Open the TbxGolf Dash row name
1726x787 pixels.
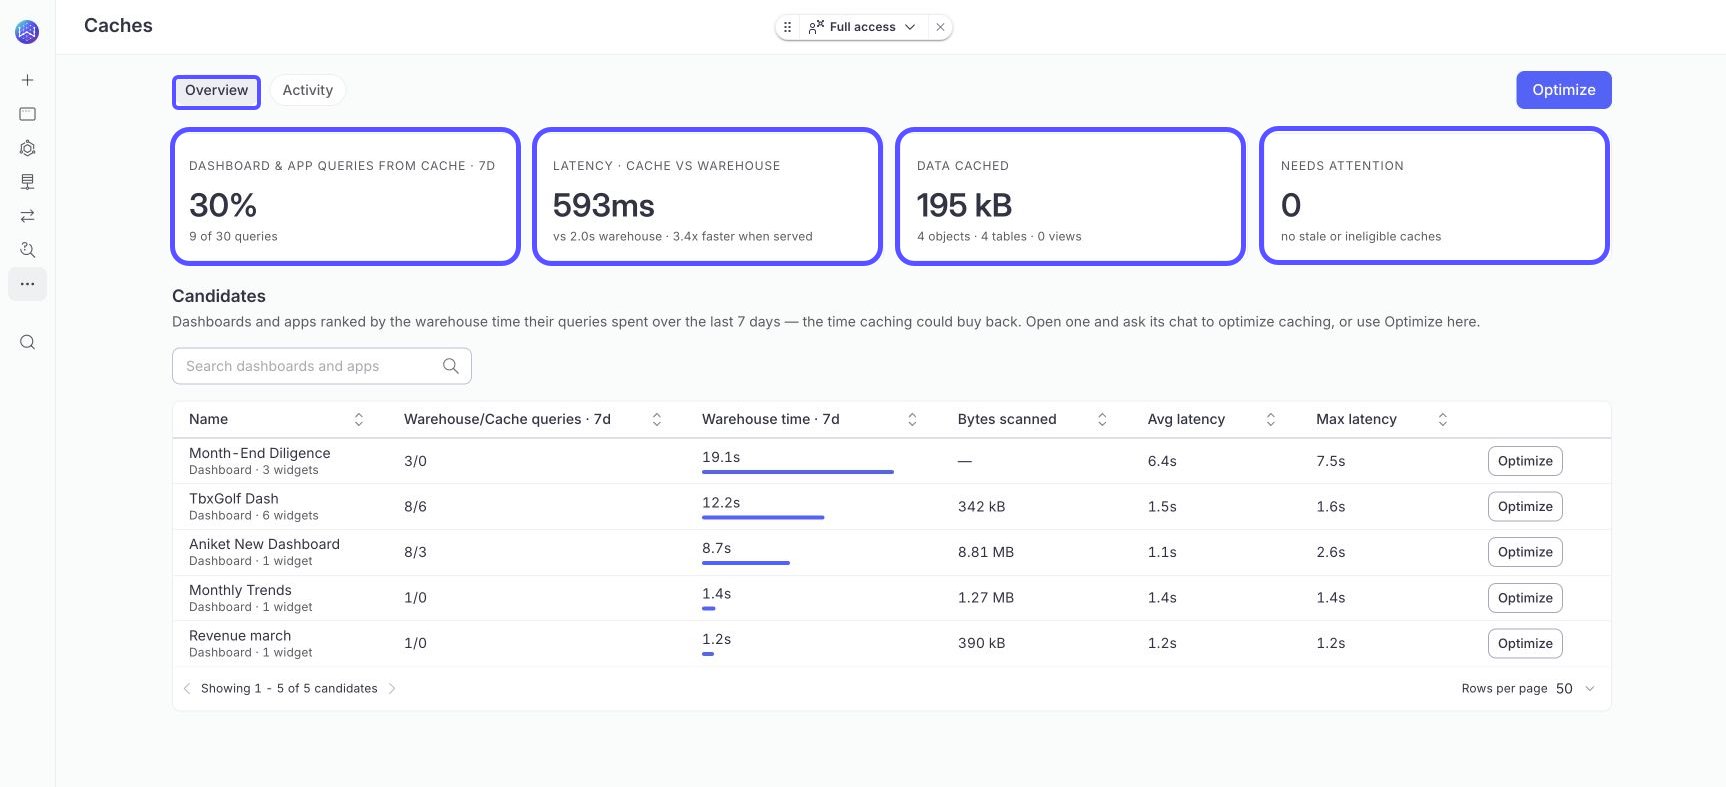pos(234,499)
